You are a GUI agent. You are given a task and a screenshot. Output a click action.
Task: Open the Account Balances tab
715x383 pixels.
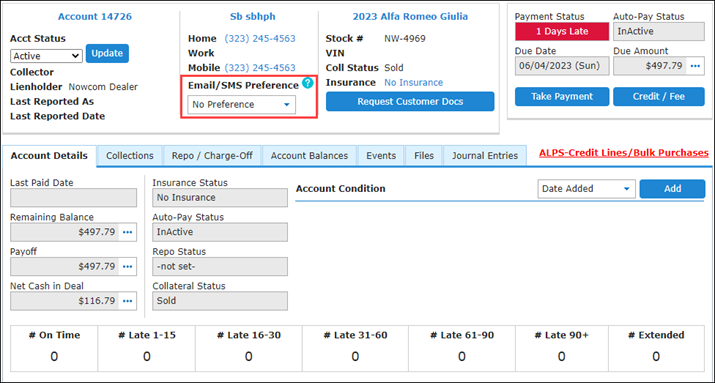tap(309, 156)
